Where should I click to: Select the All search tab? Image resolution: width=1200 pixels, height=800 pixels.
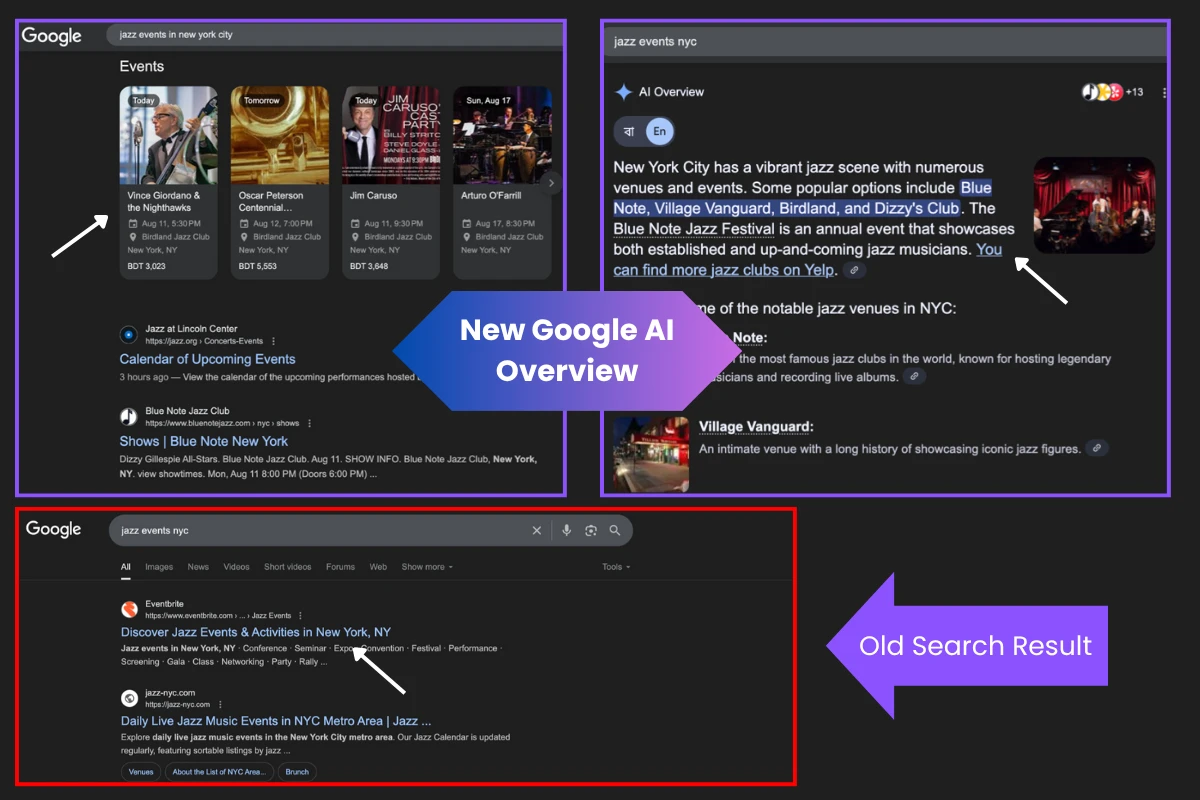click(x=126, y=567)
